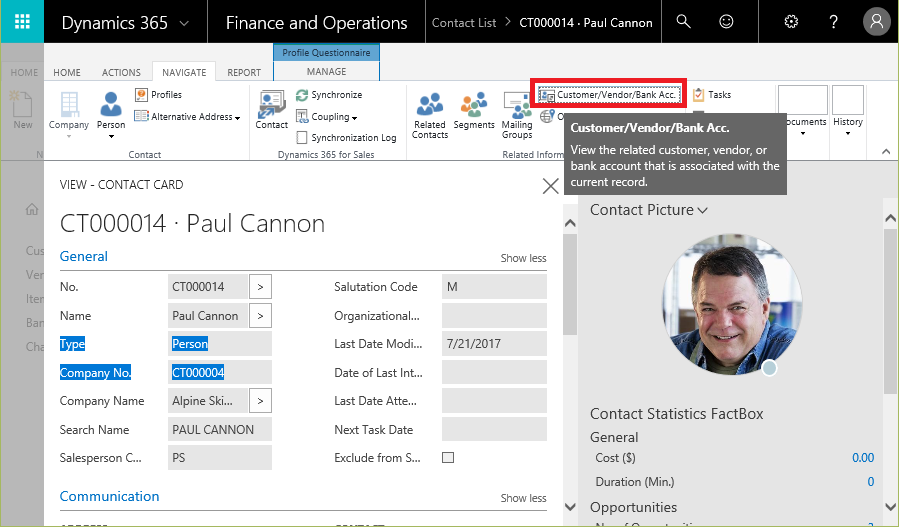This screenshot has height=527, width=899.
Task: Click the Salutation Code field
Action: coord(494,287)
